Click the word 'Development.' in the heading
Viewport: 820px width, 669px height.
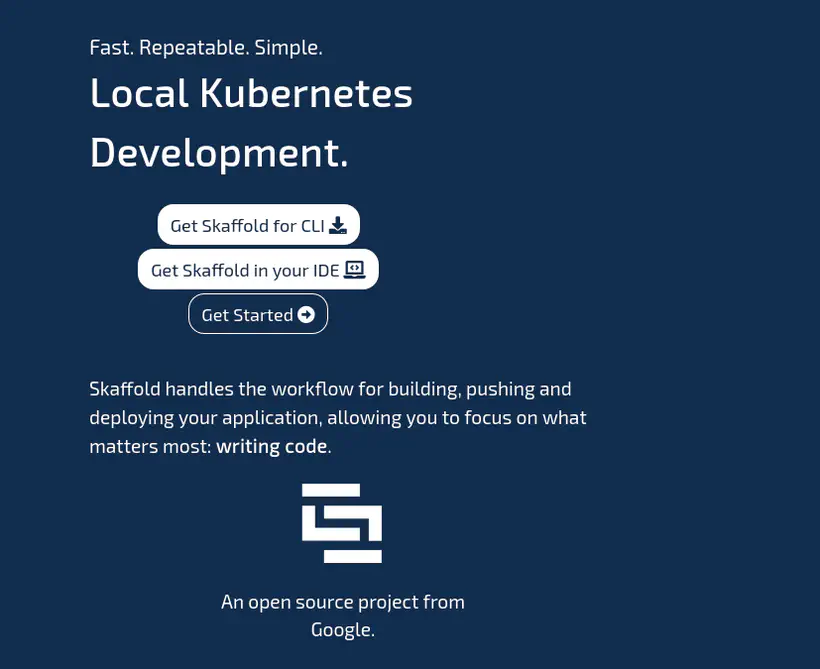tap(219, 153)
